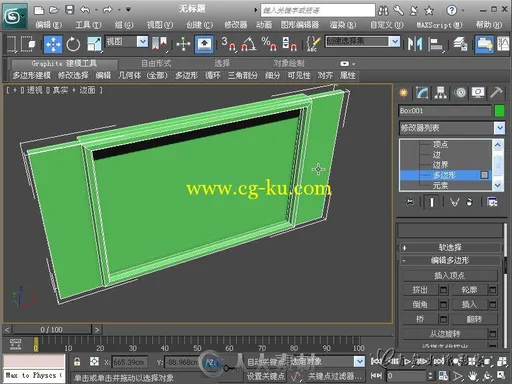Select the Element sub-object level
The width and height of the screenshot is (512, 384).
440,185
